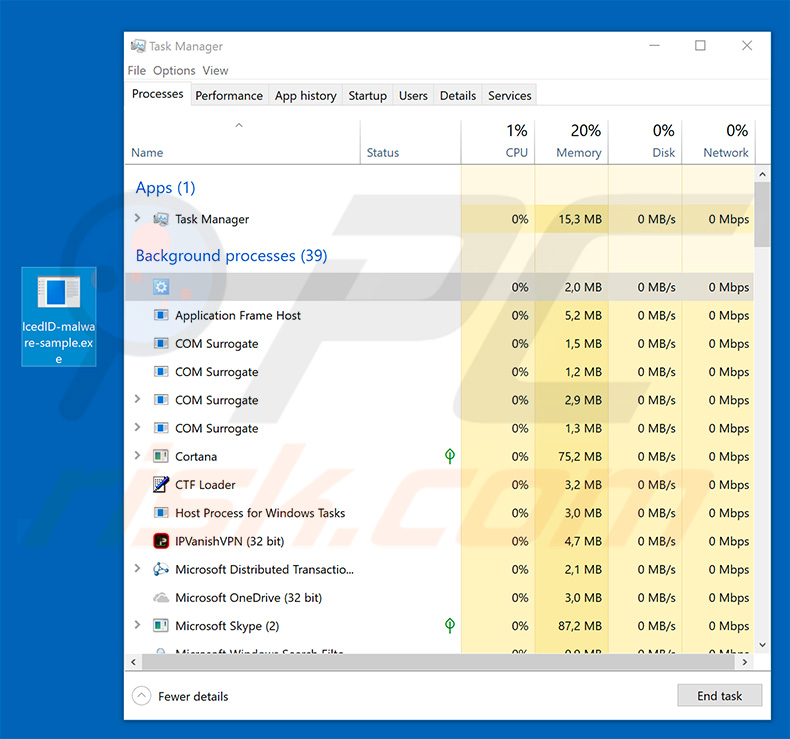Select the unnamed gear process icon
Screen dimensions: 790x739
tap(161, 287)
